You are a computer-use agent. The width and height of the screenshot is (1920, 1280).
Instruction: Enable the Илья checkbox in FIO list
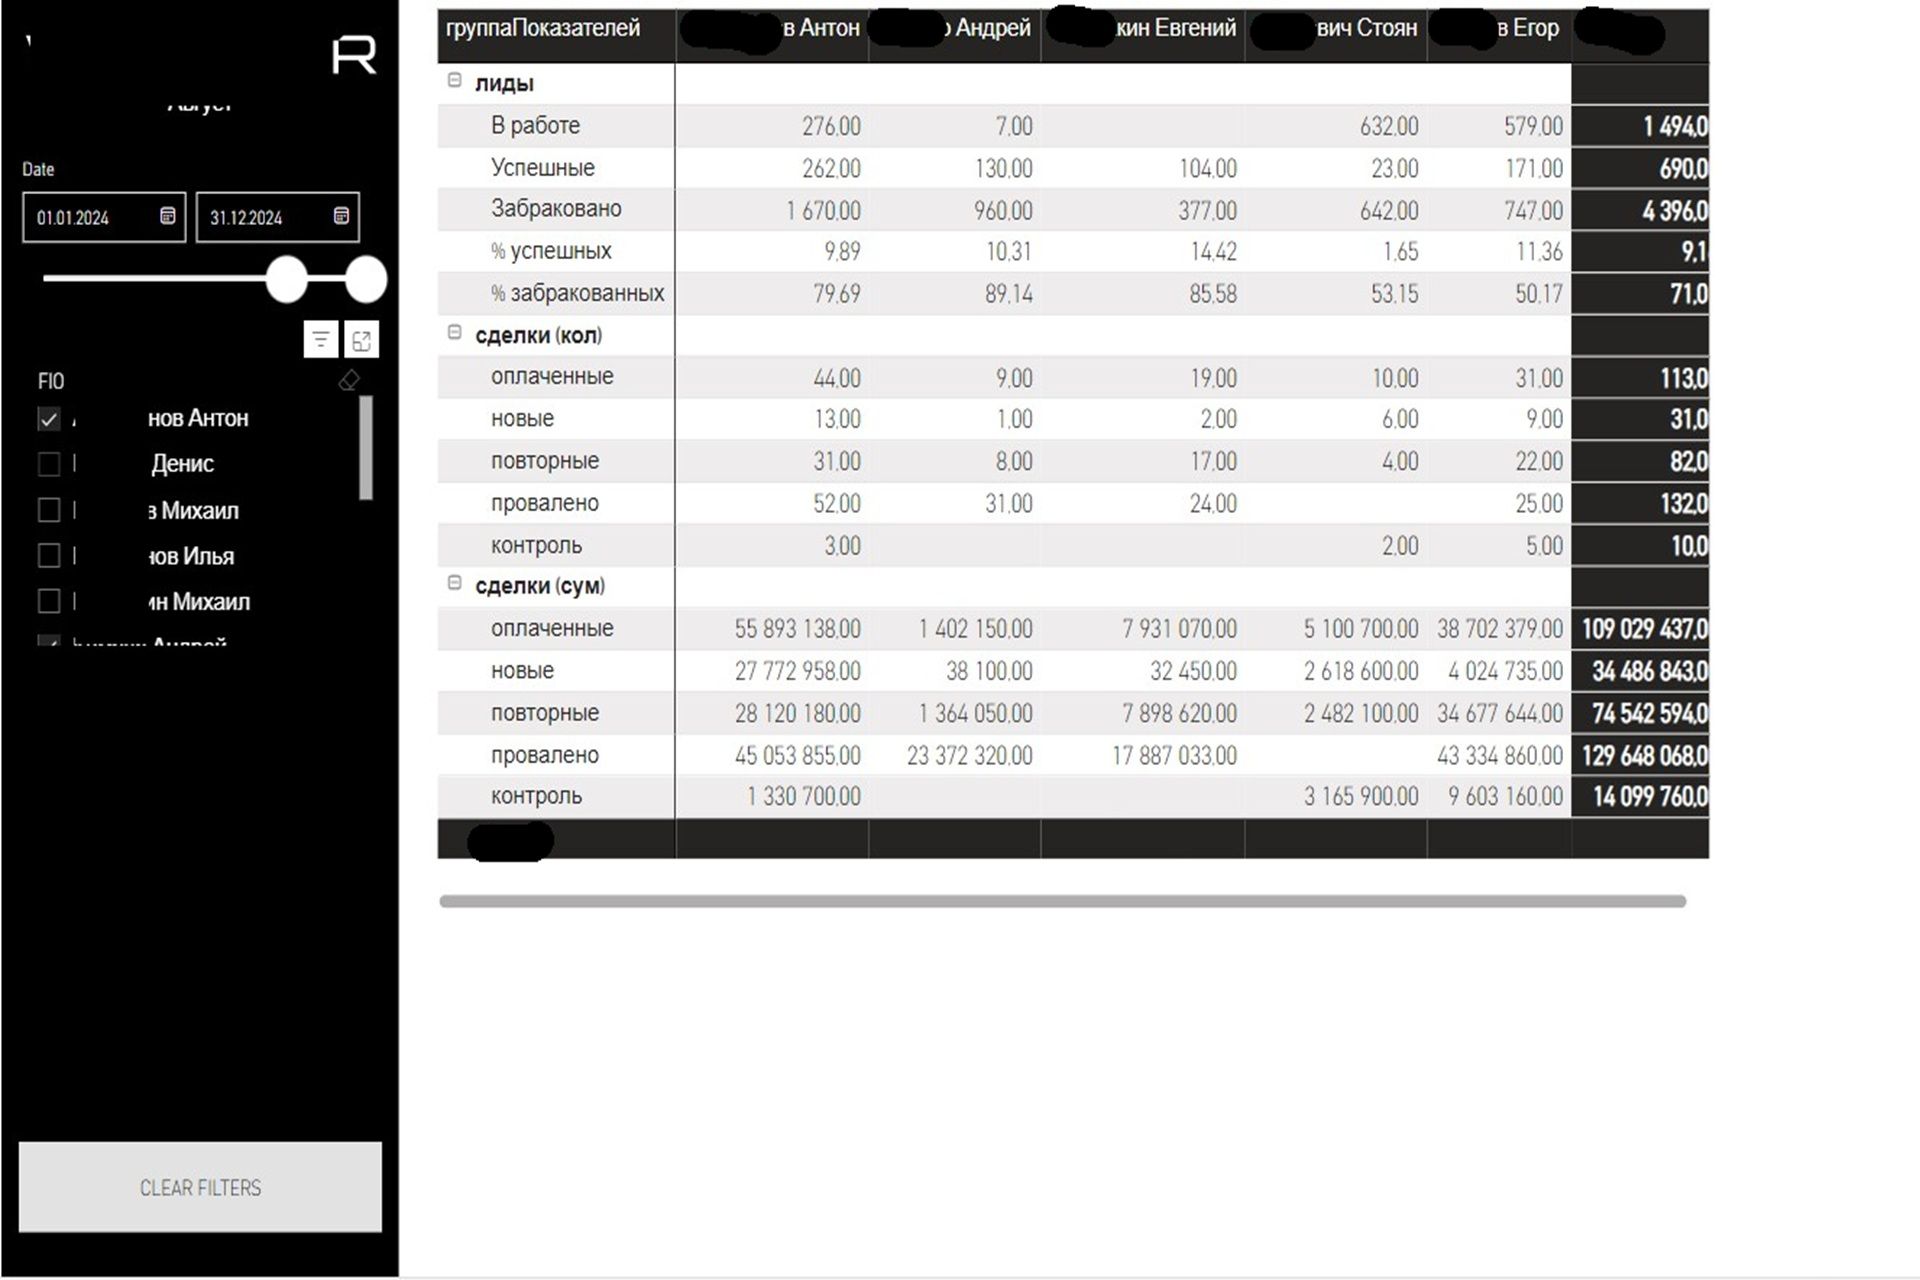[48, 556]
